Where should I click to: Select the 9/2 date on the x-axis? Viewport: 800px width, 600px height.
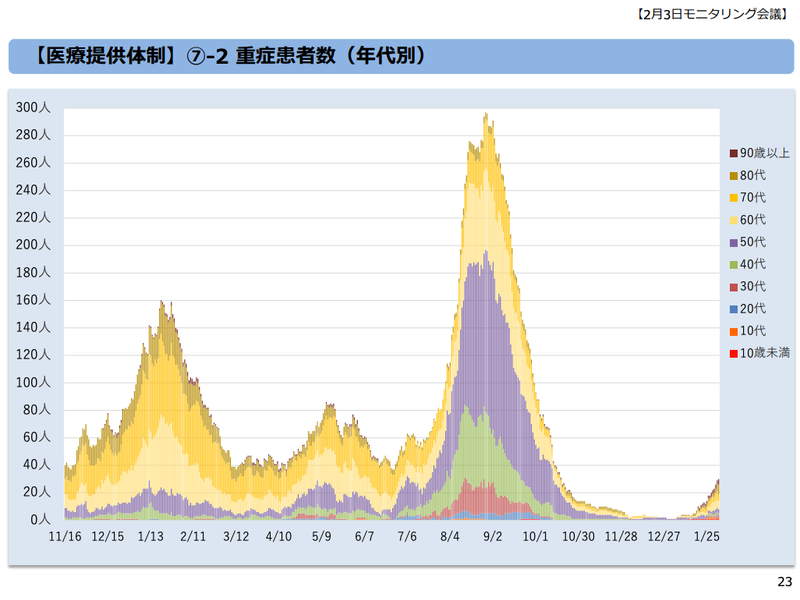[x=492, y=537]
